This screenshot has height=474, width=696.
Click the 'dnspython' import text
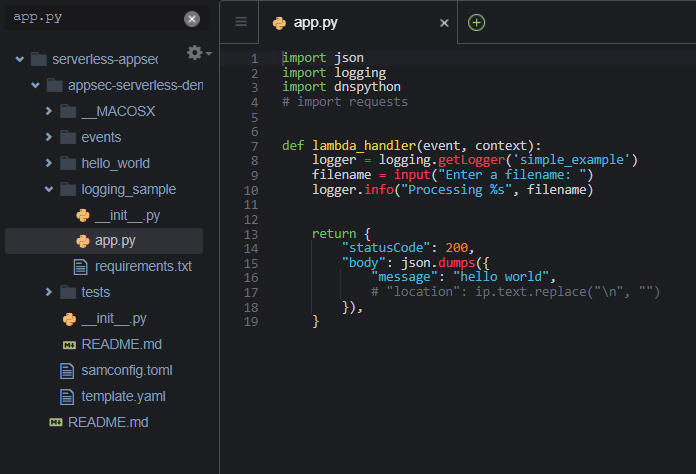[x=367, y=87]
